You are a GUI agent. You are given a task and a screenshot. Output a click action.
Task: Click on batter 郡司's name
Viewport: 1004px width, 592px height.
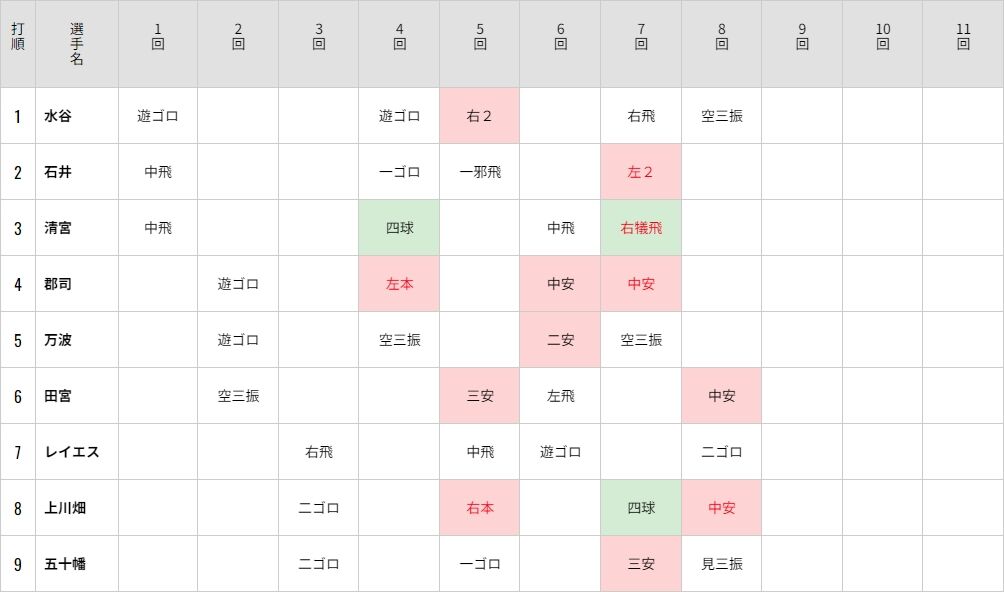coord(58,284)
